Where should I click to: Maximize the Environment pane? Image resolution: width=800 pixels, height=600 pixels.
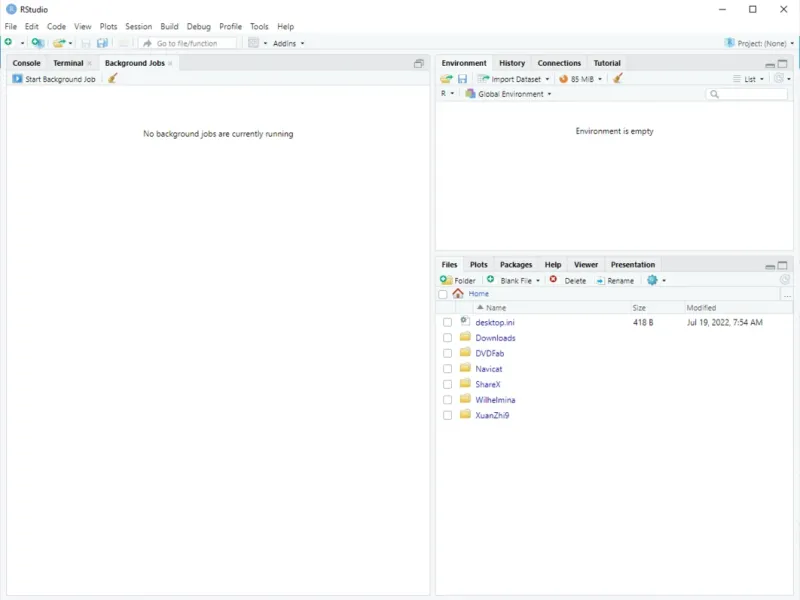(782, 64)
